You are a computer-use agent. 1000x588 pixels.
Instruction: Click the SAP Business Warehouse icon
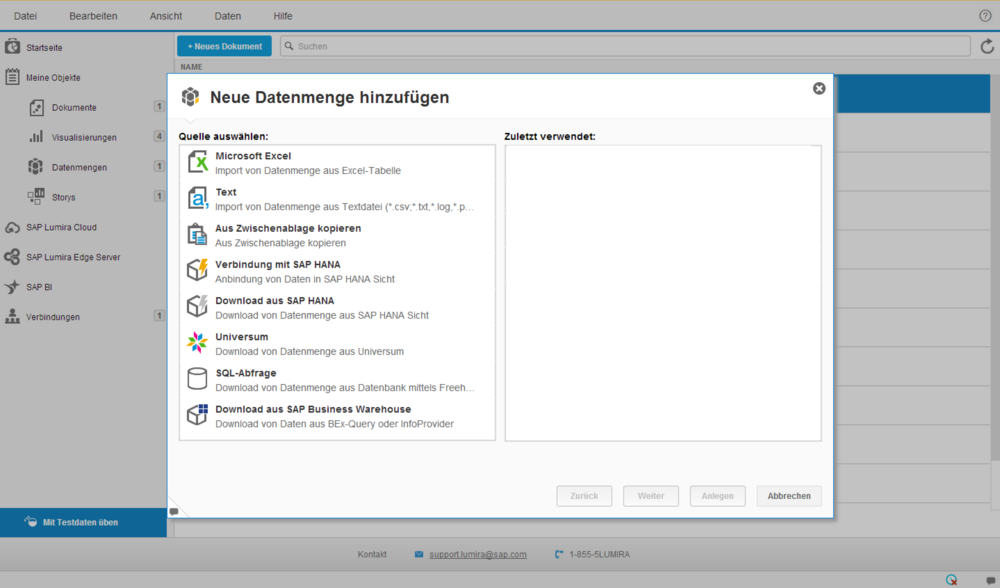click(x=197, y=415)
